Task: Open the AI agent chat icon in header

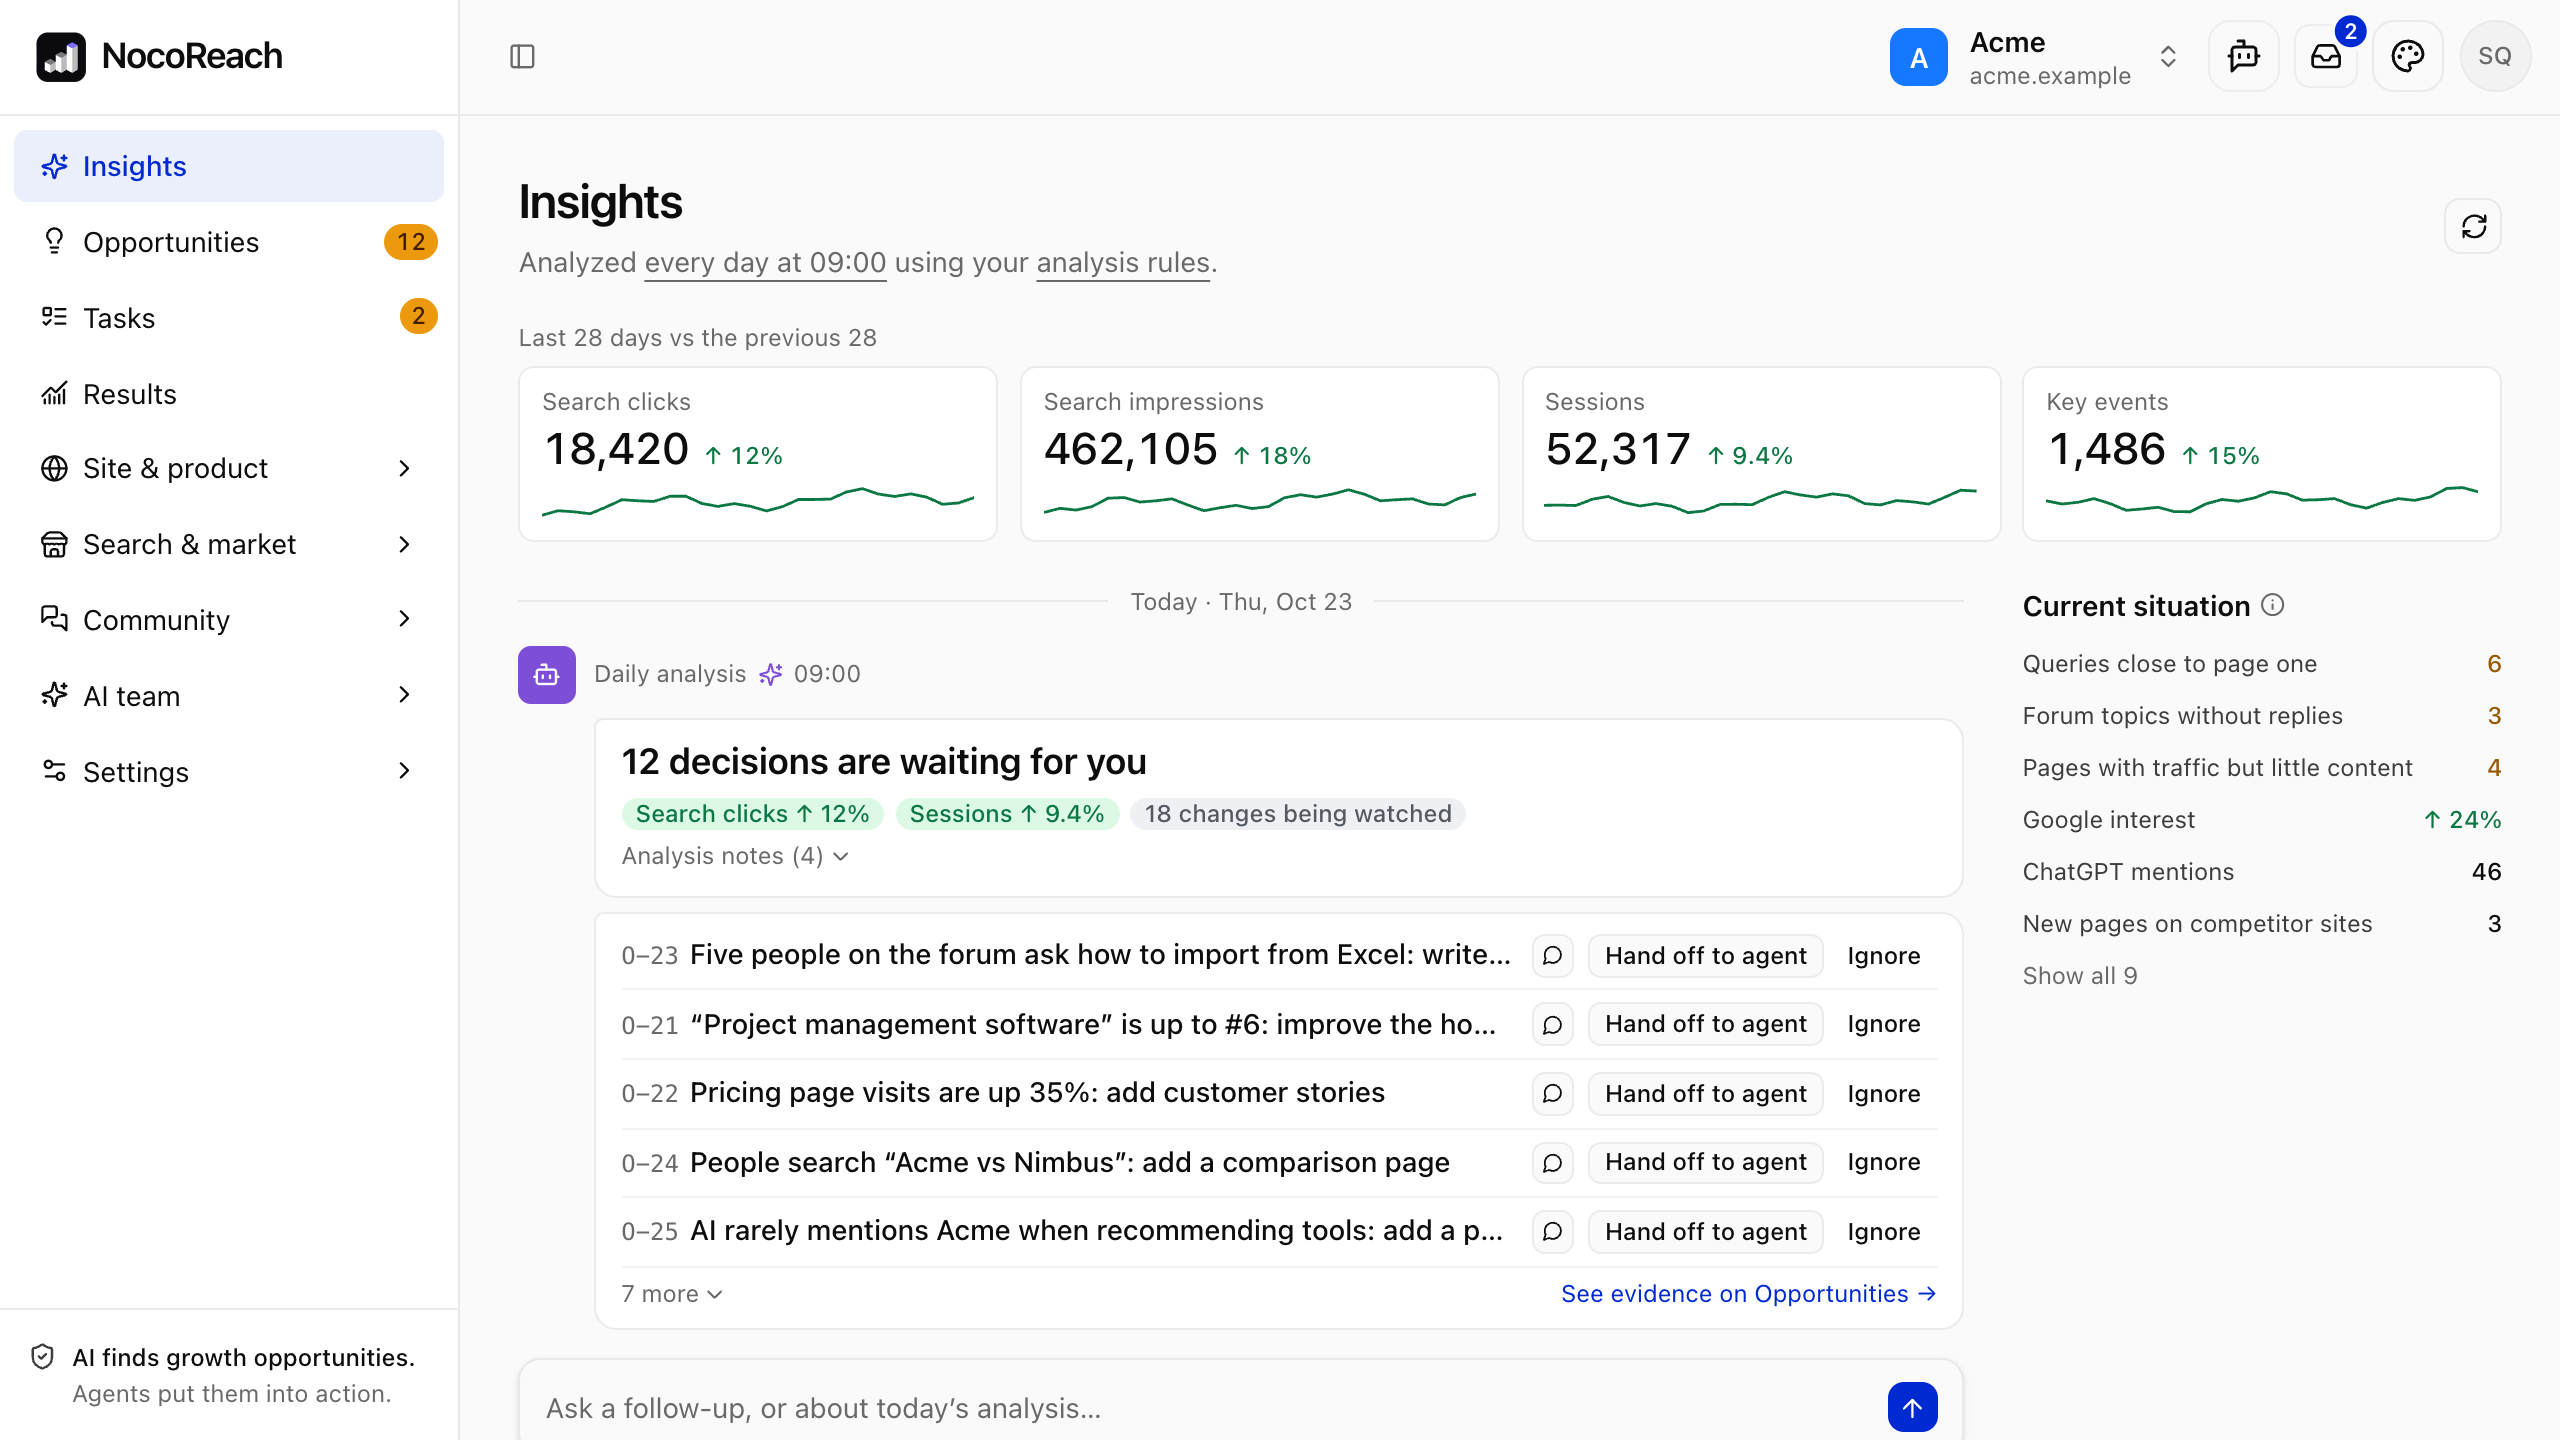Action: (2244, 56)
